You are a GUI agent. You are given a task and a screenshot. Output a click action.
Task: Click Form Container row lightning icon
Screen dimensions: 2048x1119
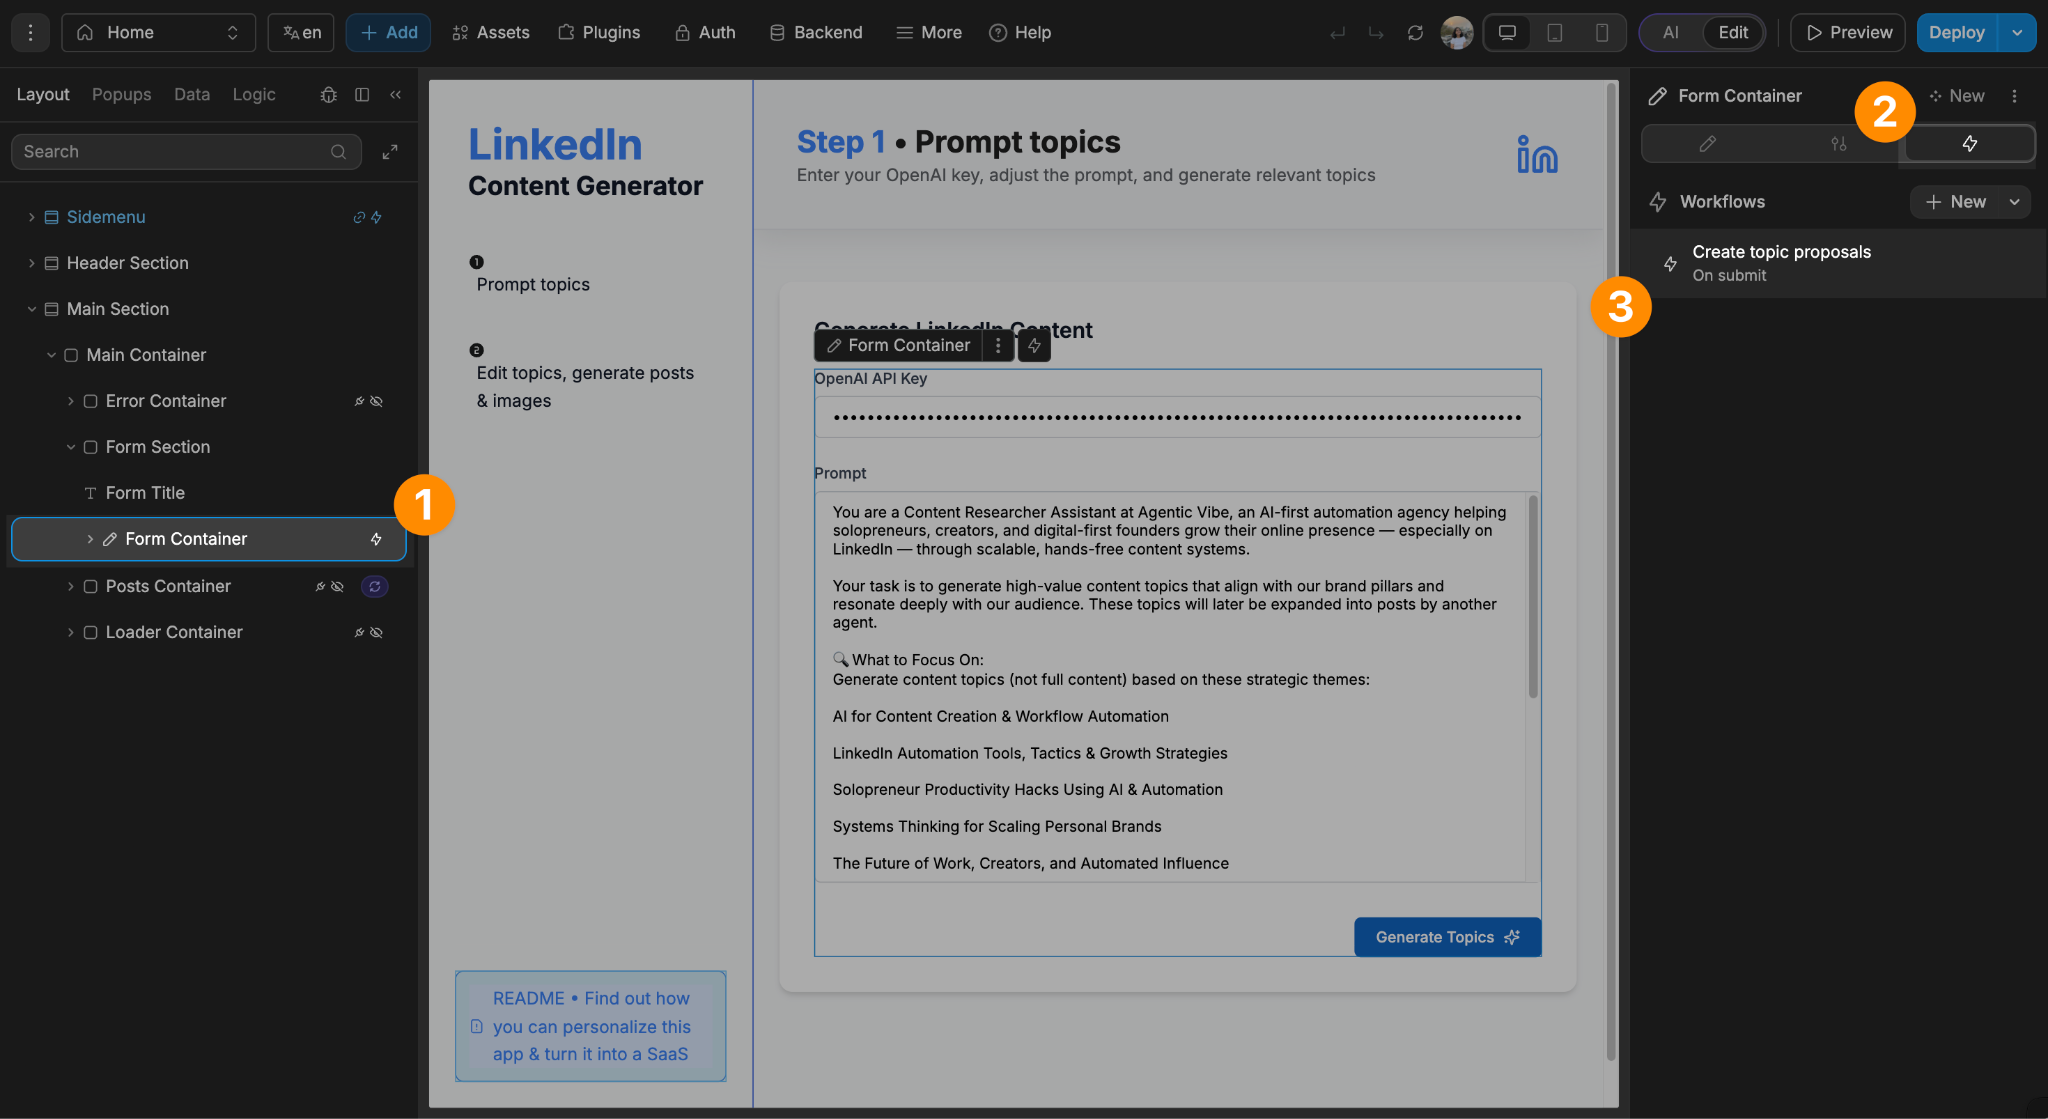coord(376,539)
